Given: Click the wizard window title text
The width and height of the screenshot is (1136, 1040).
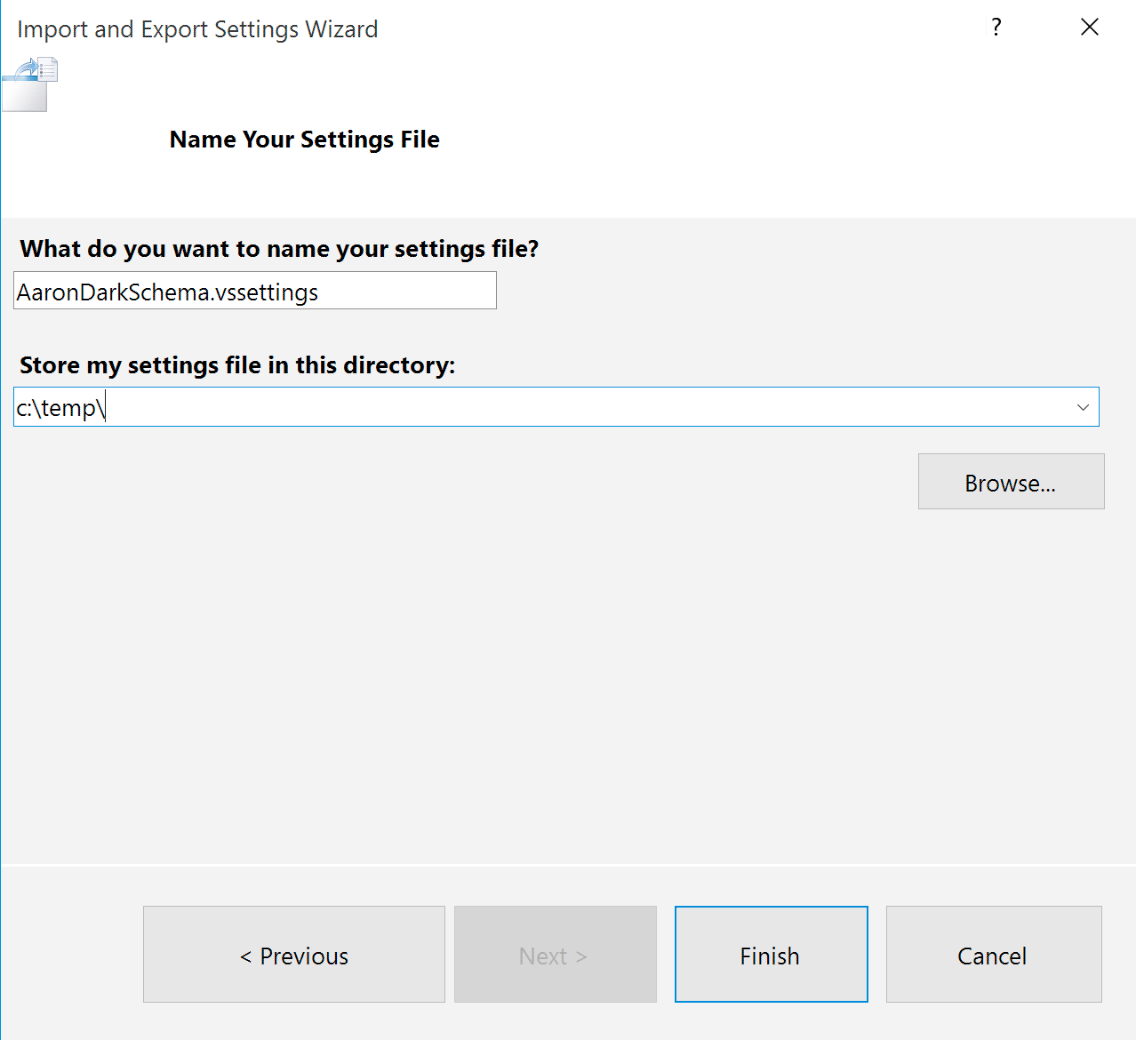Looking at the screenshot, I should coord(198,29).
